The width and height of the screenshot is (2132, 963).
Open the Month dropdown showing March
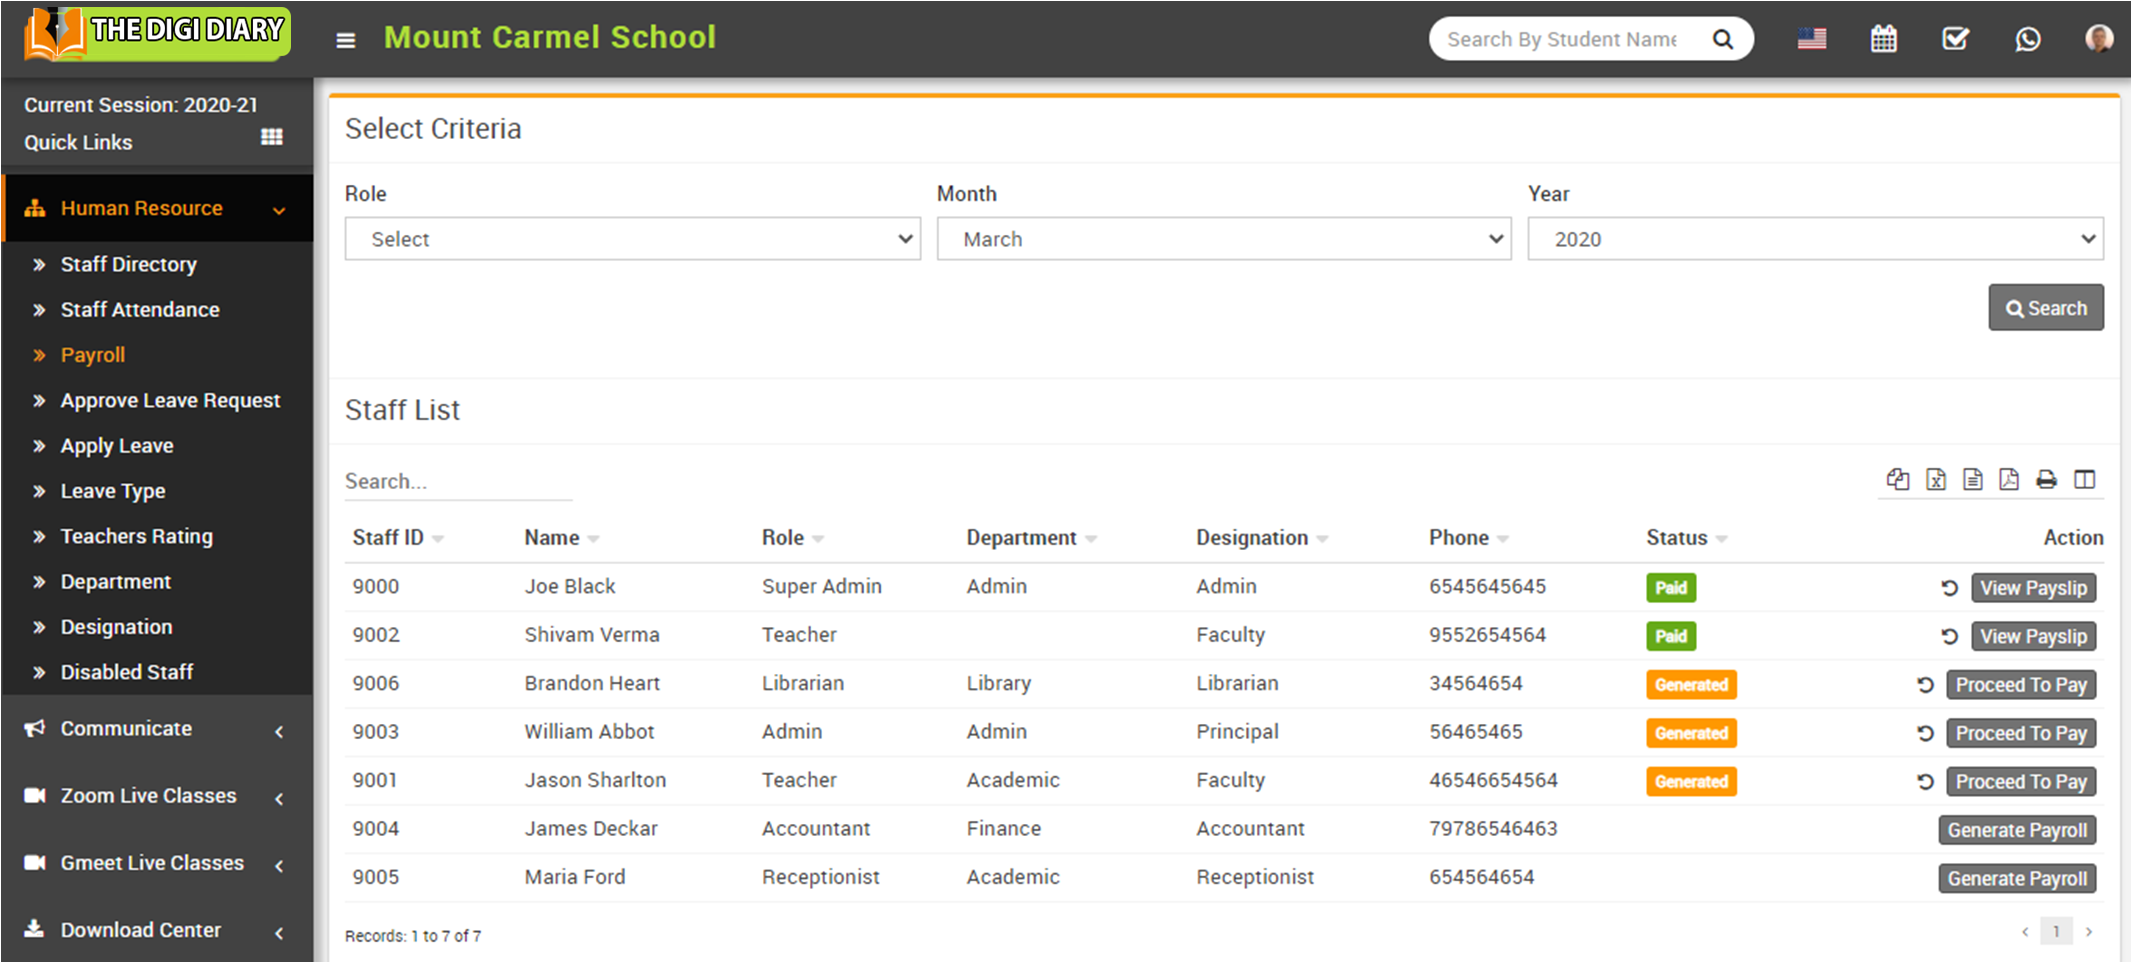[x=1223, y=239]
